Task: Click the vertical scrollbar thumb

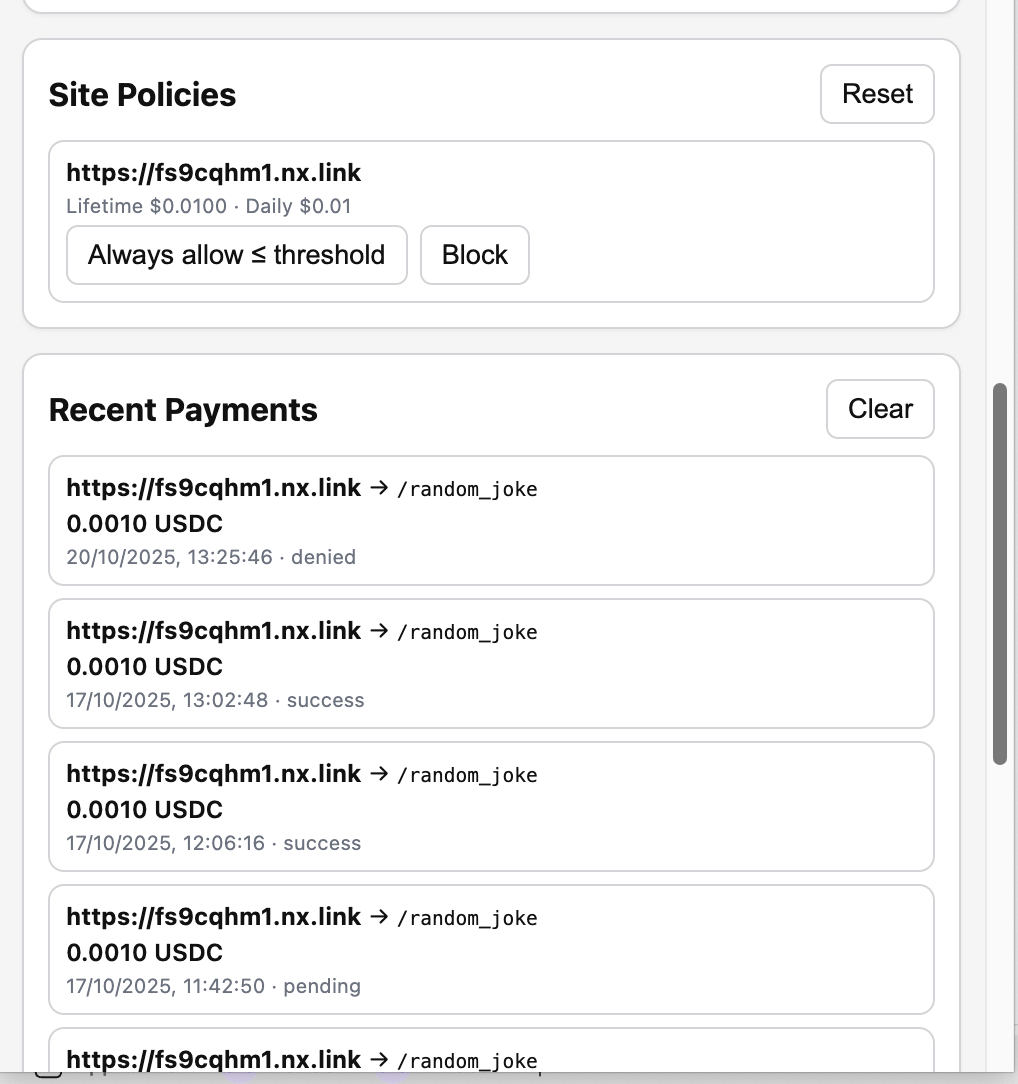Action: click(1000, 574)
